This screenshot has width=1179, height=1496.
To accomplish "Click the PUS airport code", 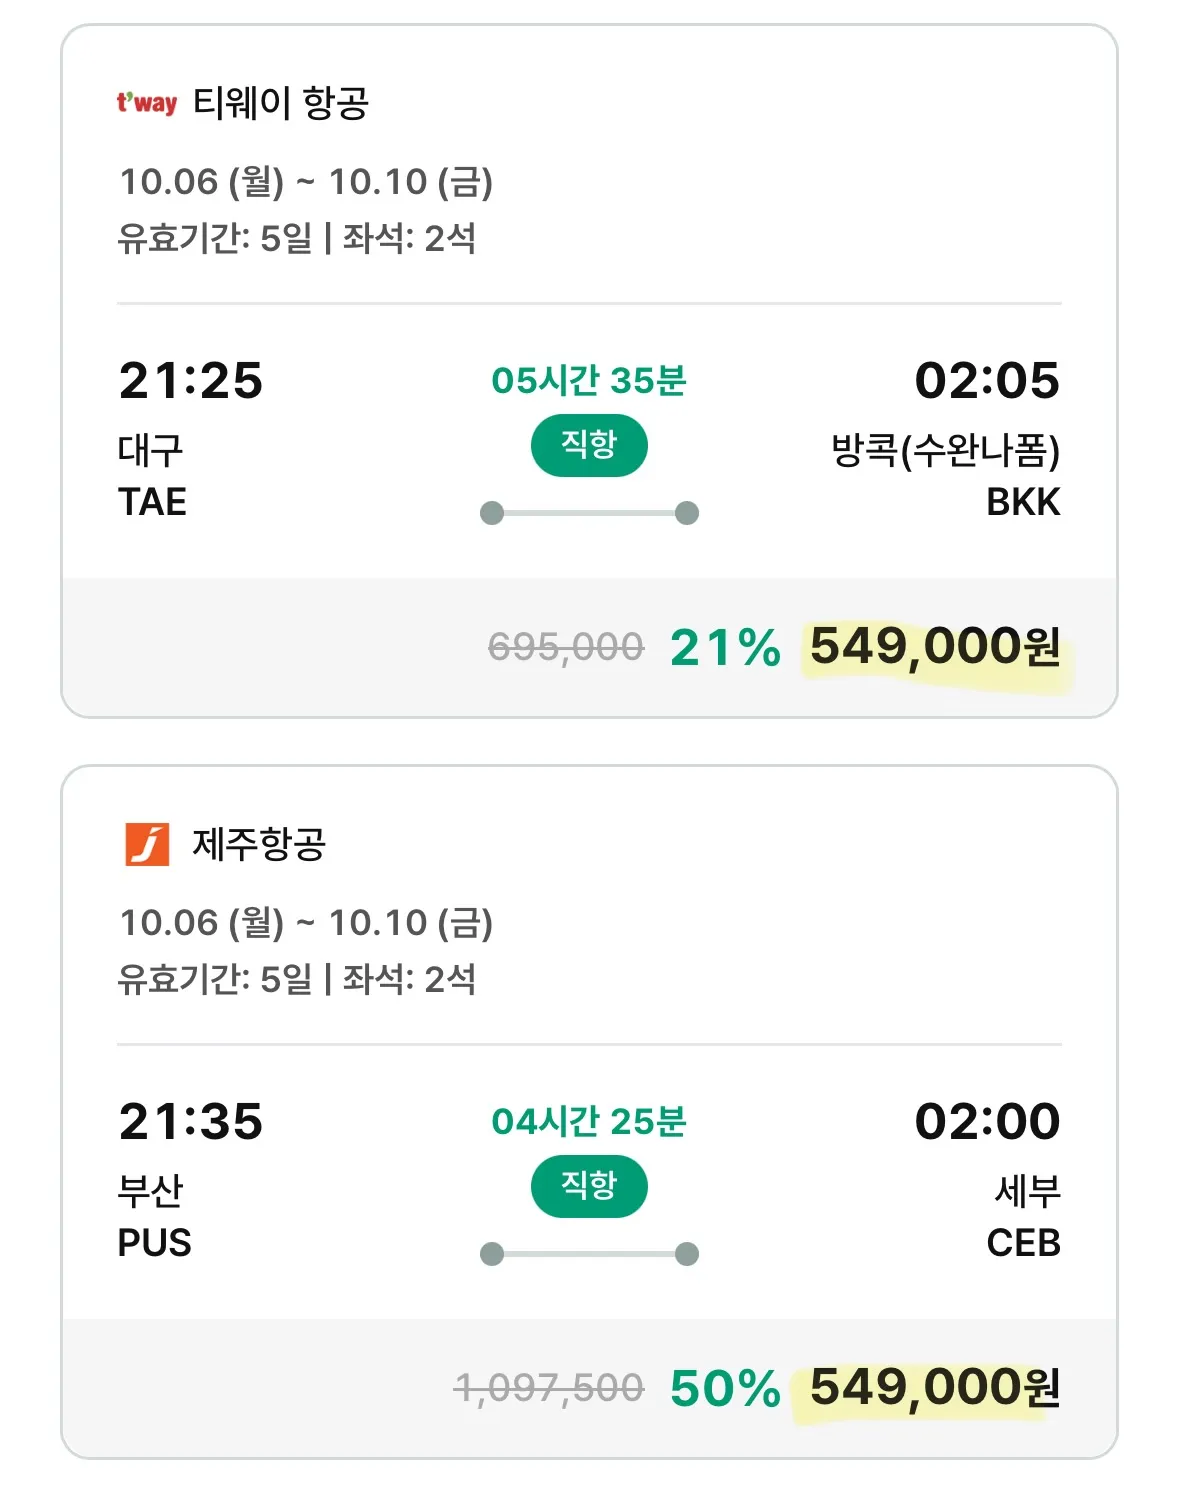I will [155, 1243].
